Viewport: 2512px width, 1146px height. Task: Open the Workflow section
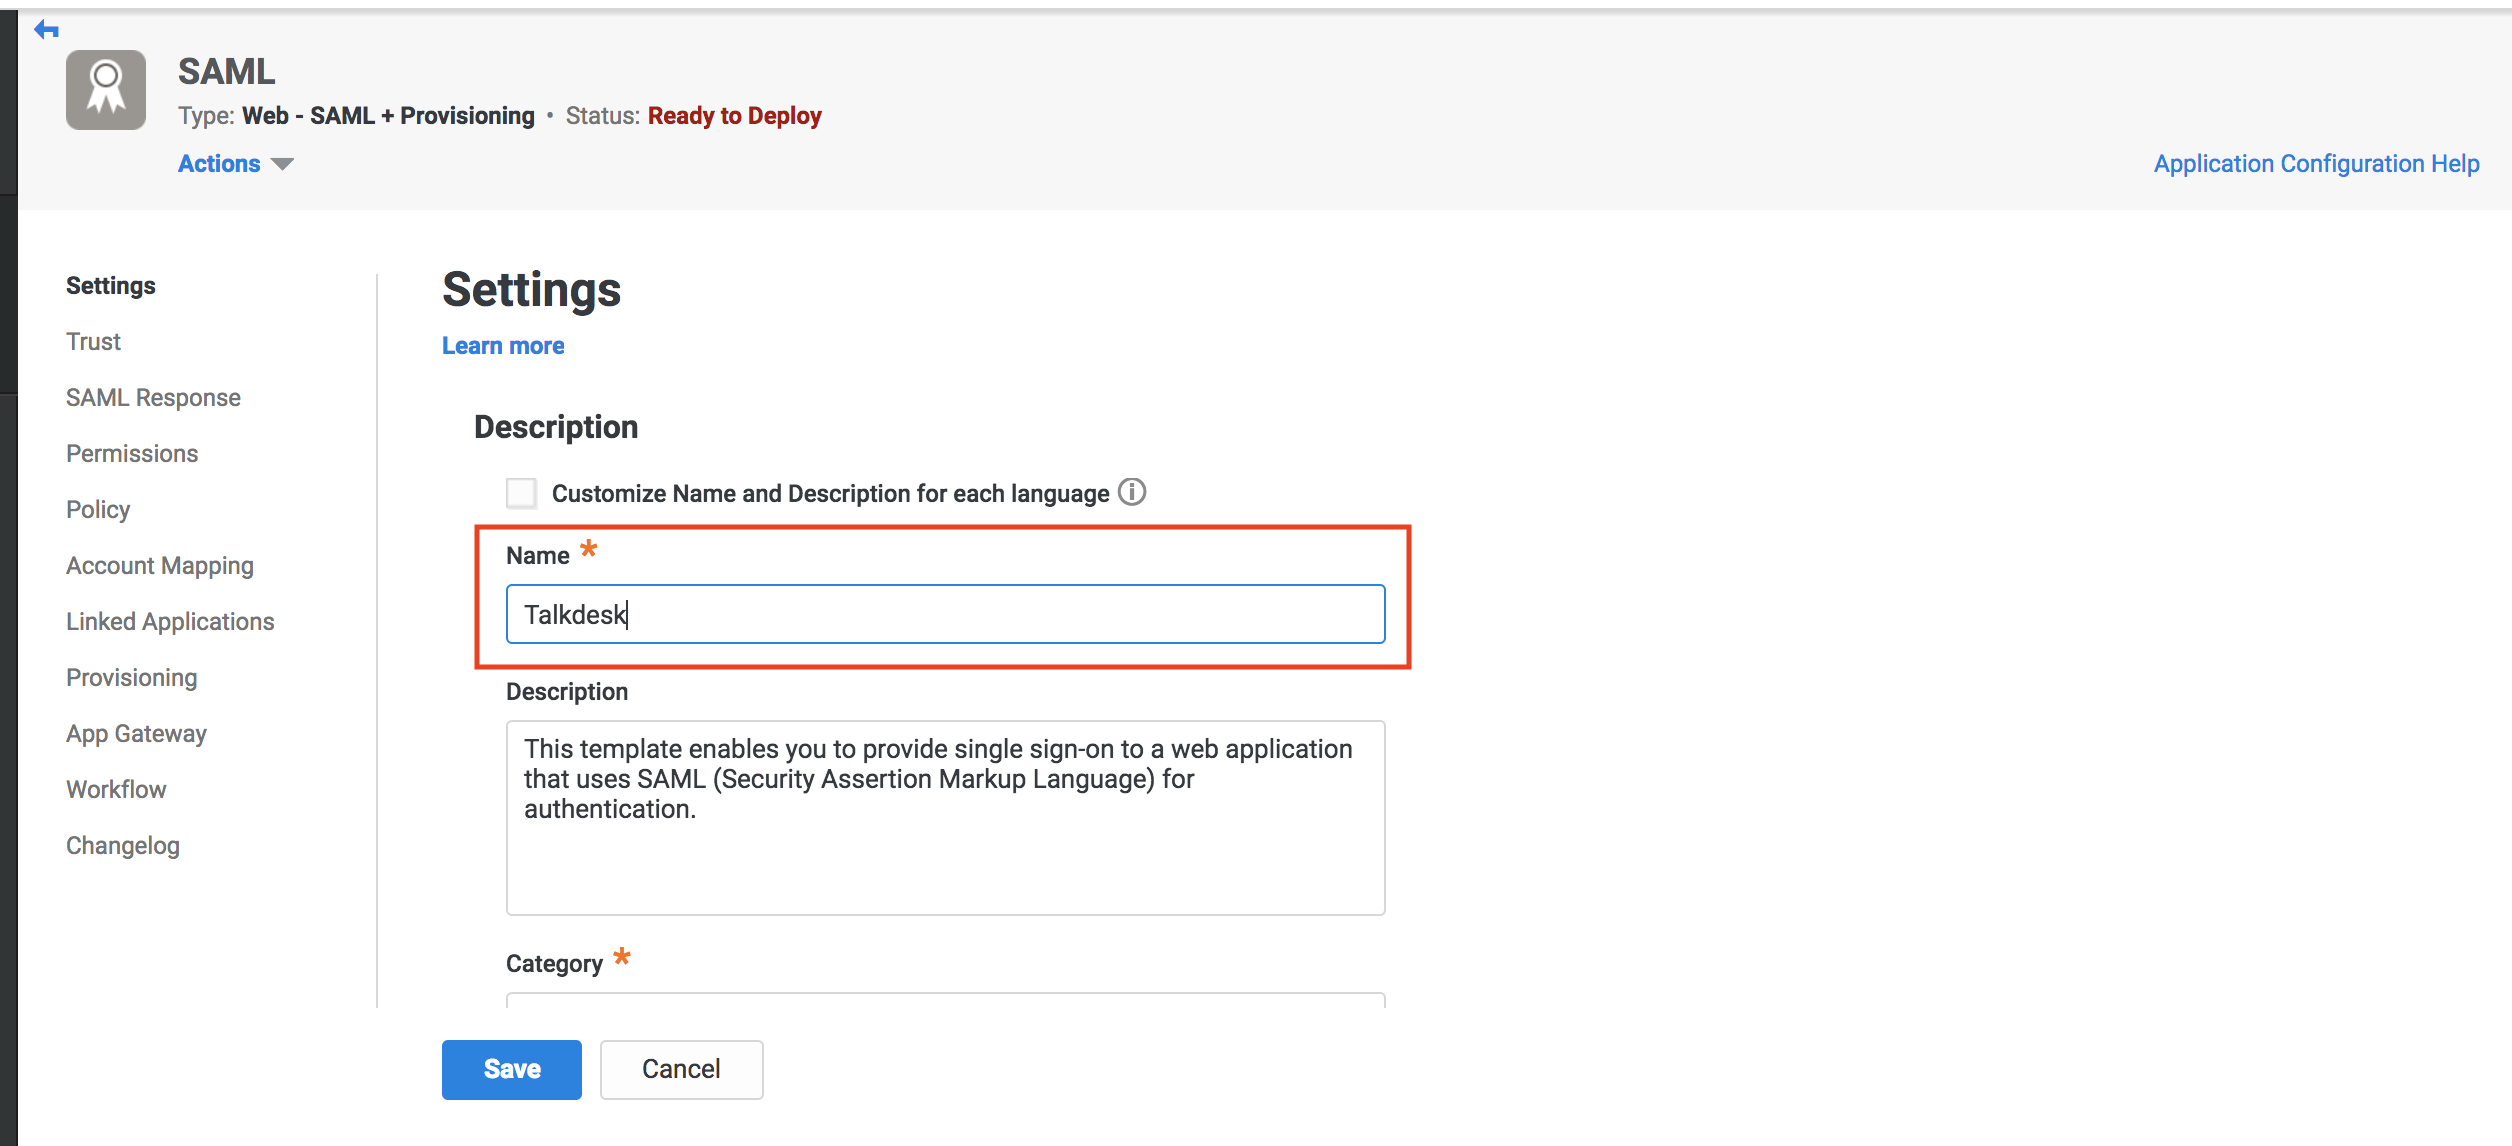tap(116, 790)
